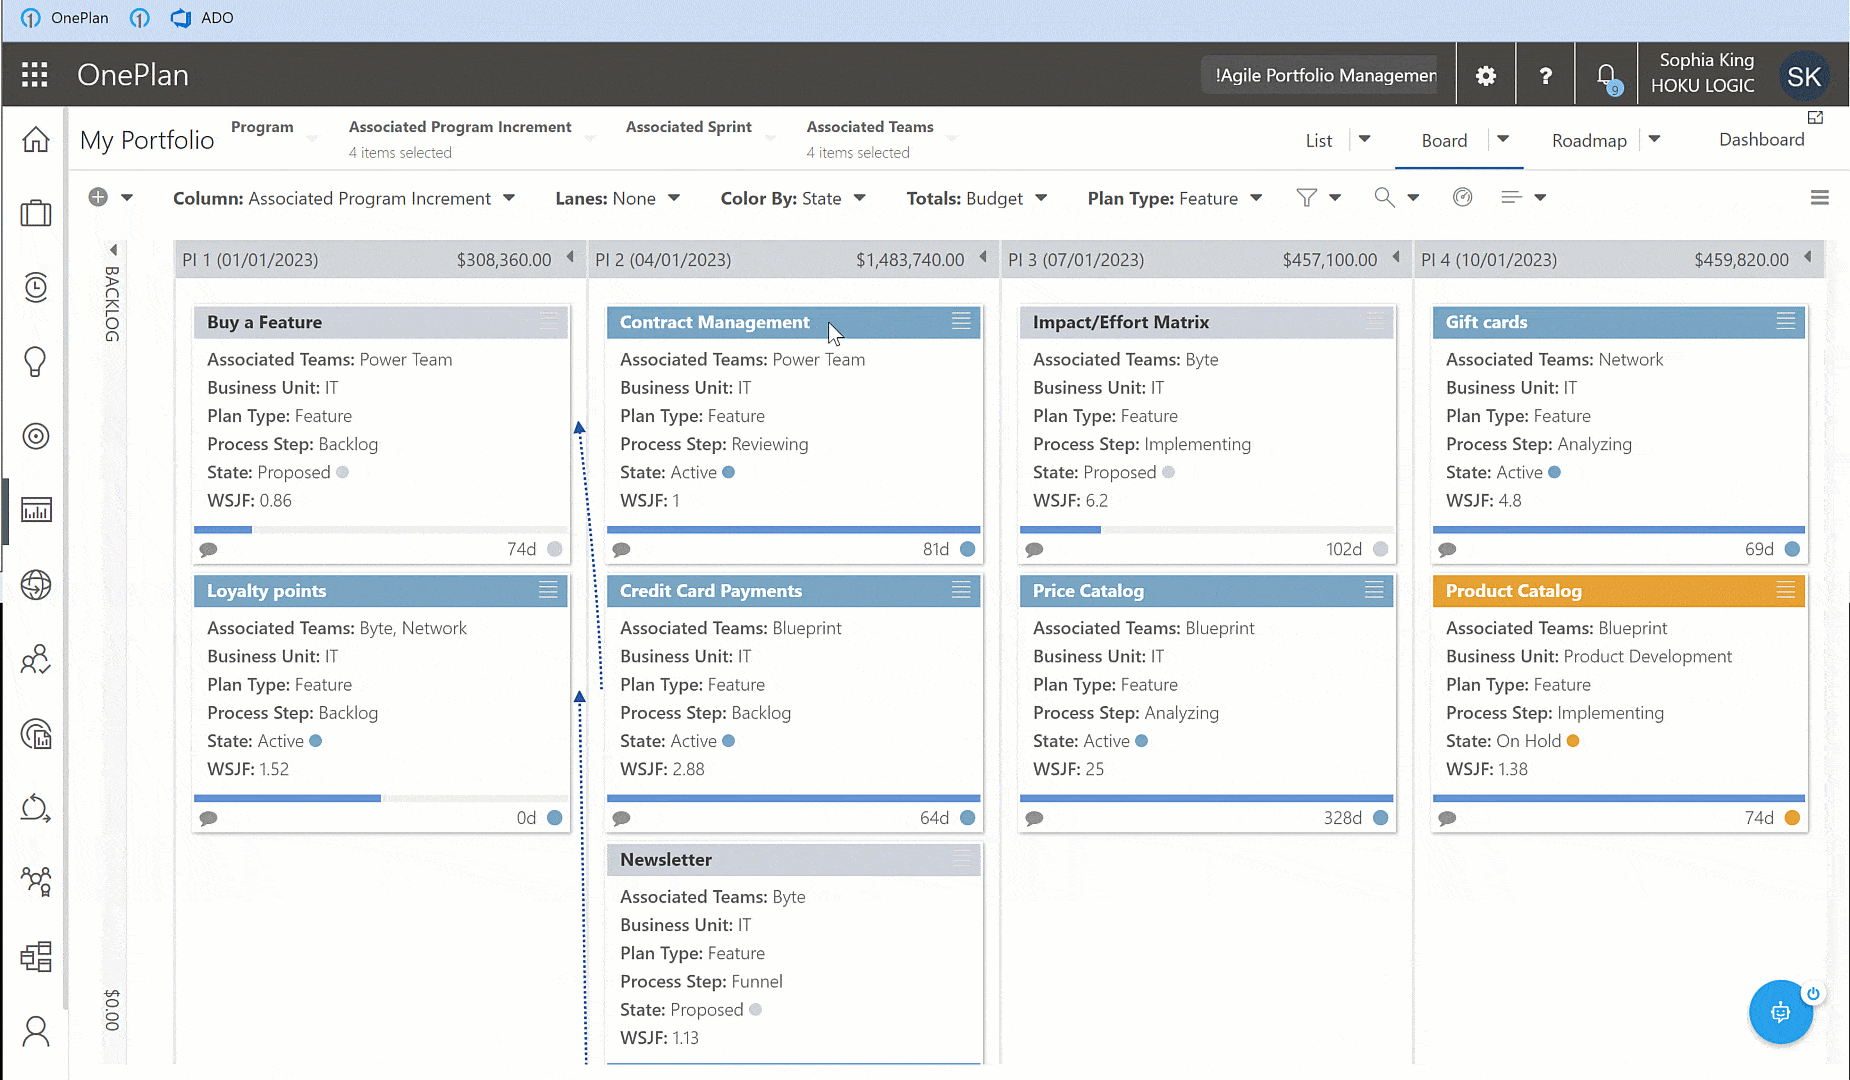
Task: Open the app launcher grid icon
Action: pyautogui.click(x=35, y=75)
